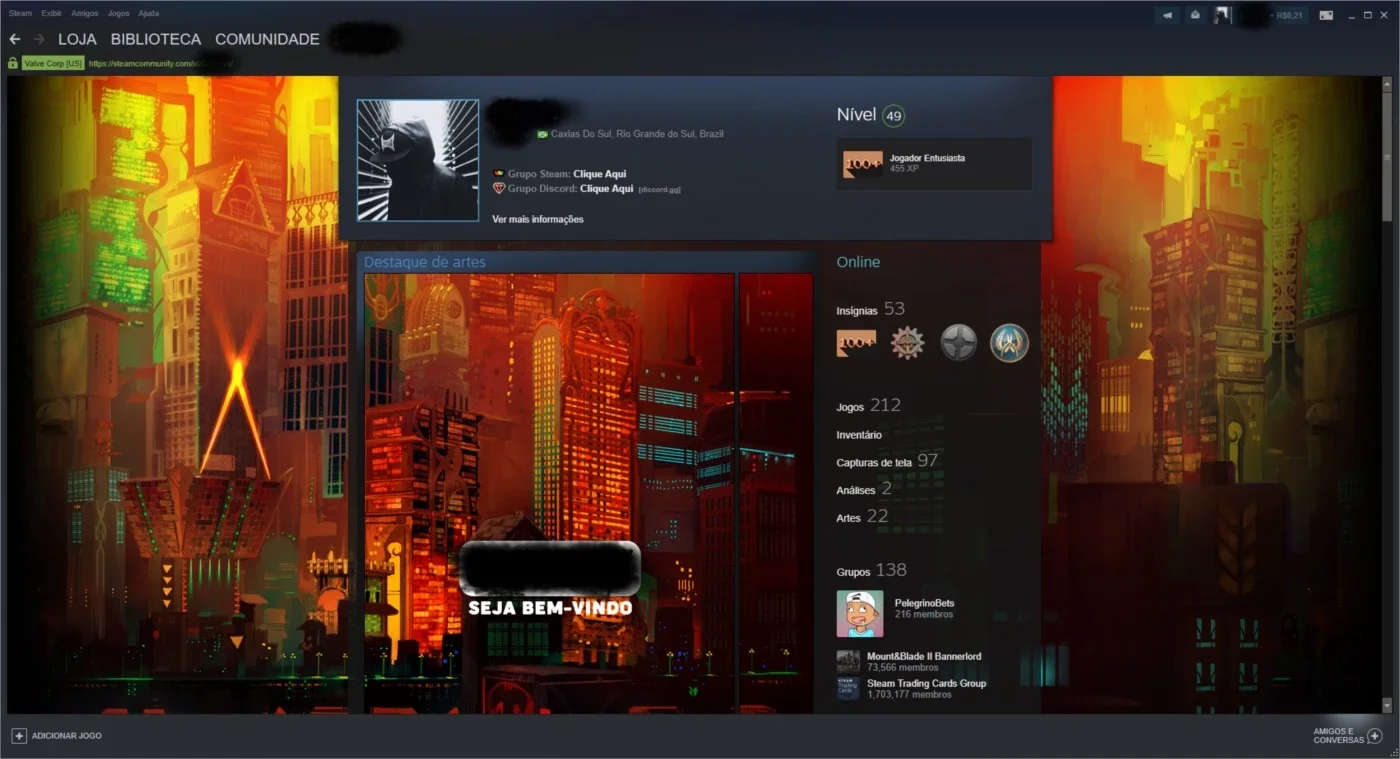Open the Insígnias 53 link
Screen dimensions: 1400x759
[870, 309]
